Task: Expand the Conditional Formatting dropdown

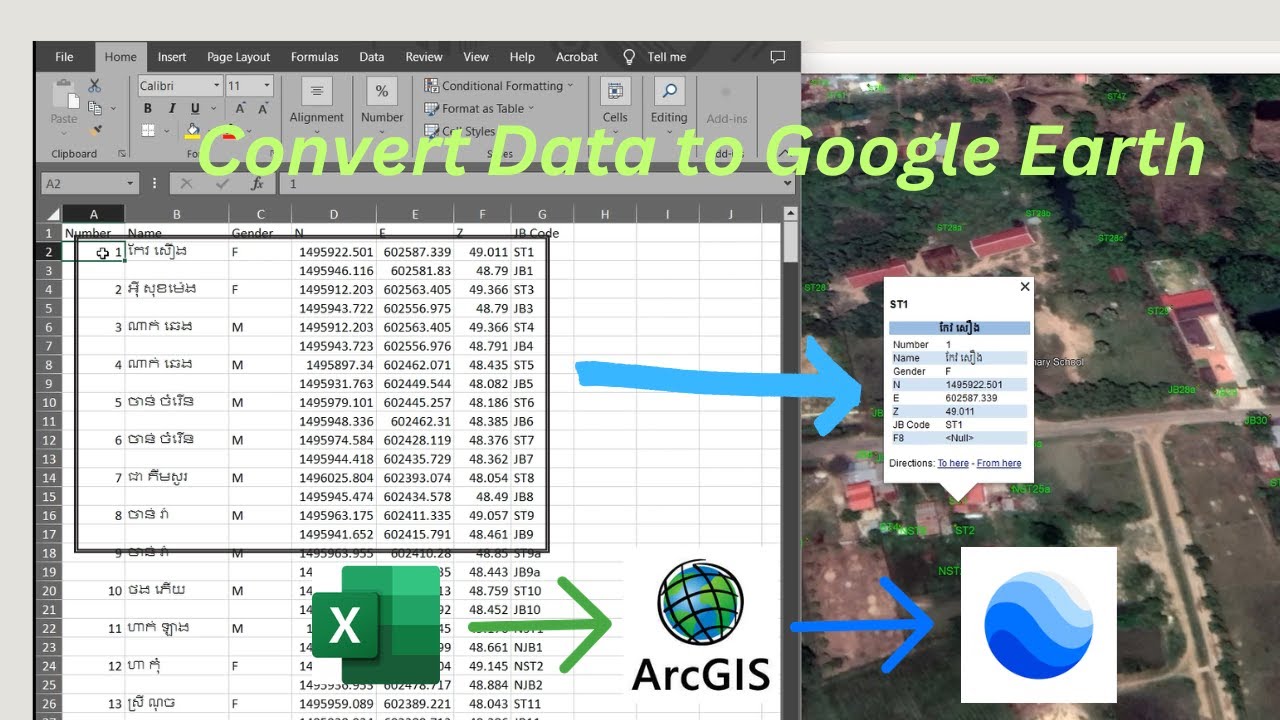Action: (570, 86)
